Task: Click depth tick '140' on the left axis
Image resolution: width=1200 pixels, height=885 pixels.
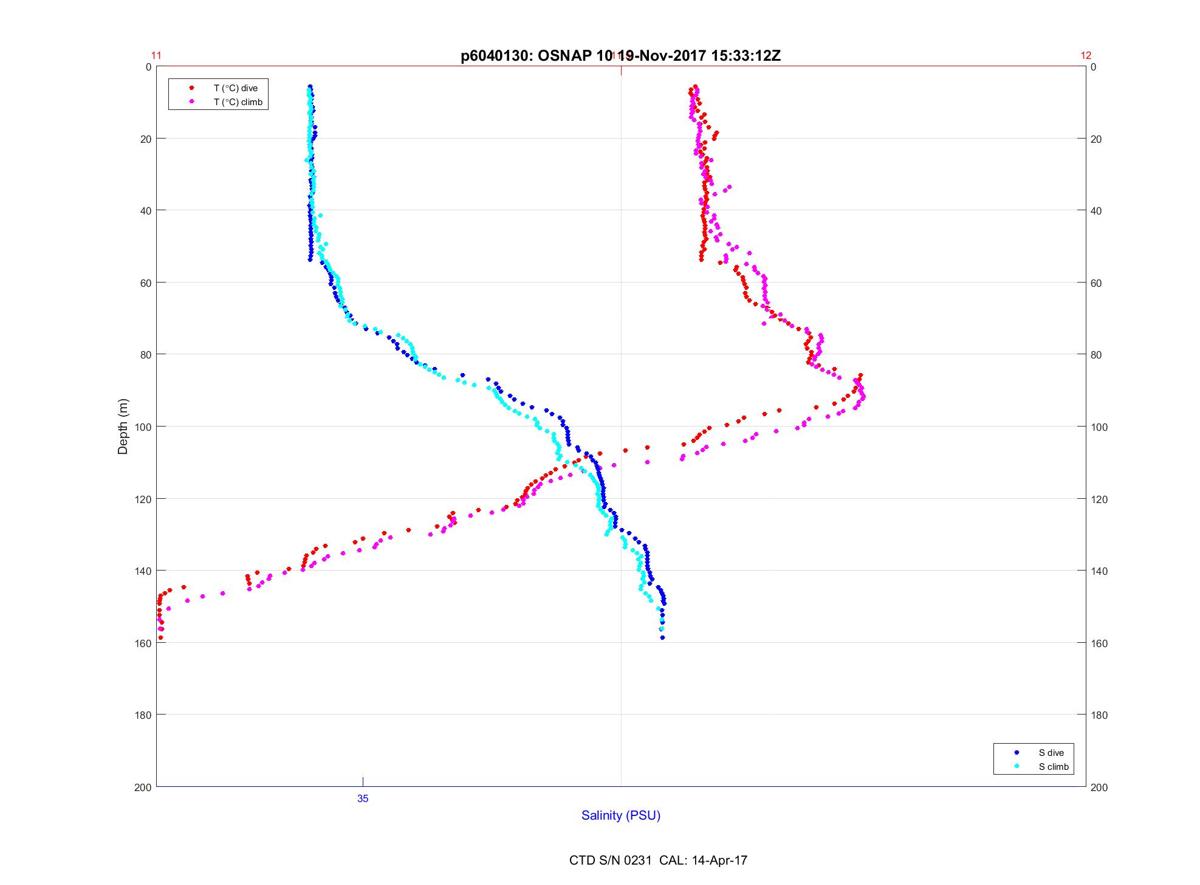Action: [x=141, y=571]
